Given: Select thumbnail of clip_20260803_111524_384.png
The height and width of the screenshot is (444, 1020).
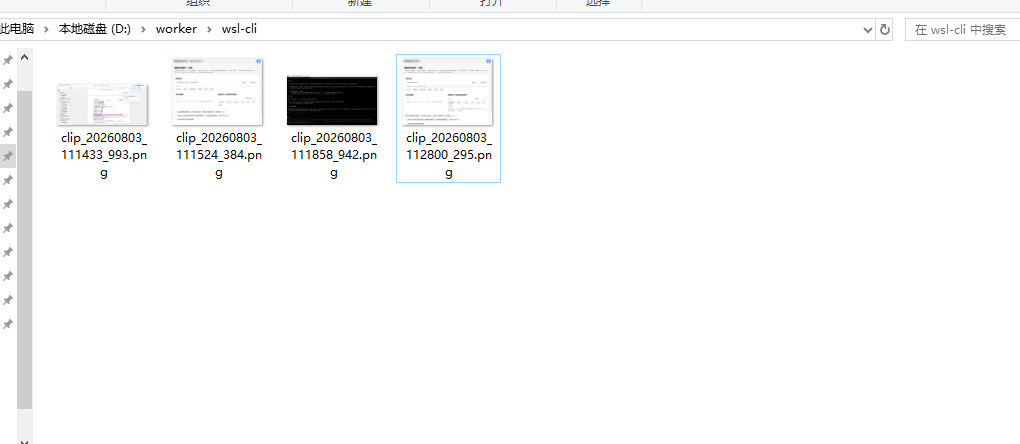Looking at the screenshot, I should pyautogui.click(x=217, y=92).
